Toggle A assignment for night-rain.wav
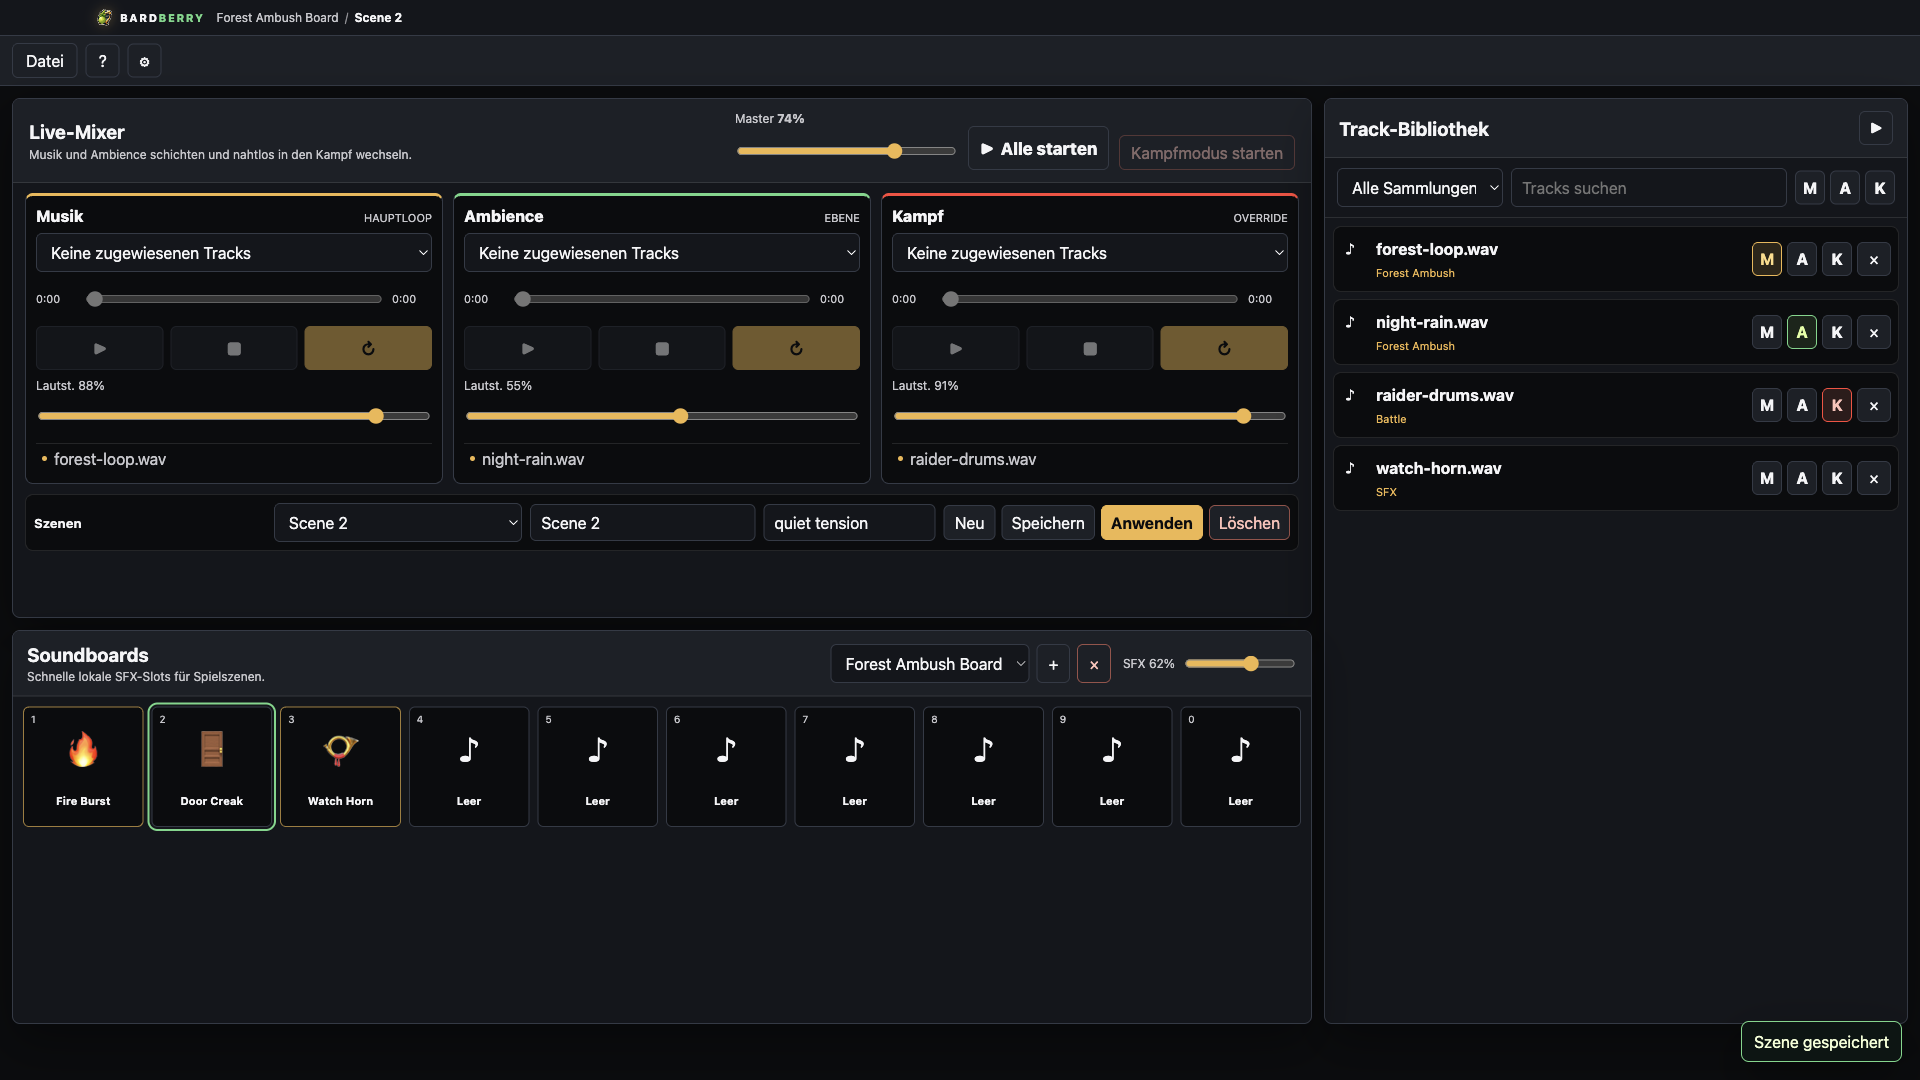 (x=1802, y=332)
